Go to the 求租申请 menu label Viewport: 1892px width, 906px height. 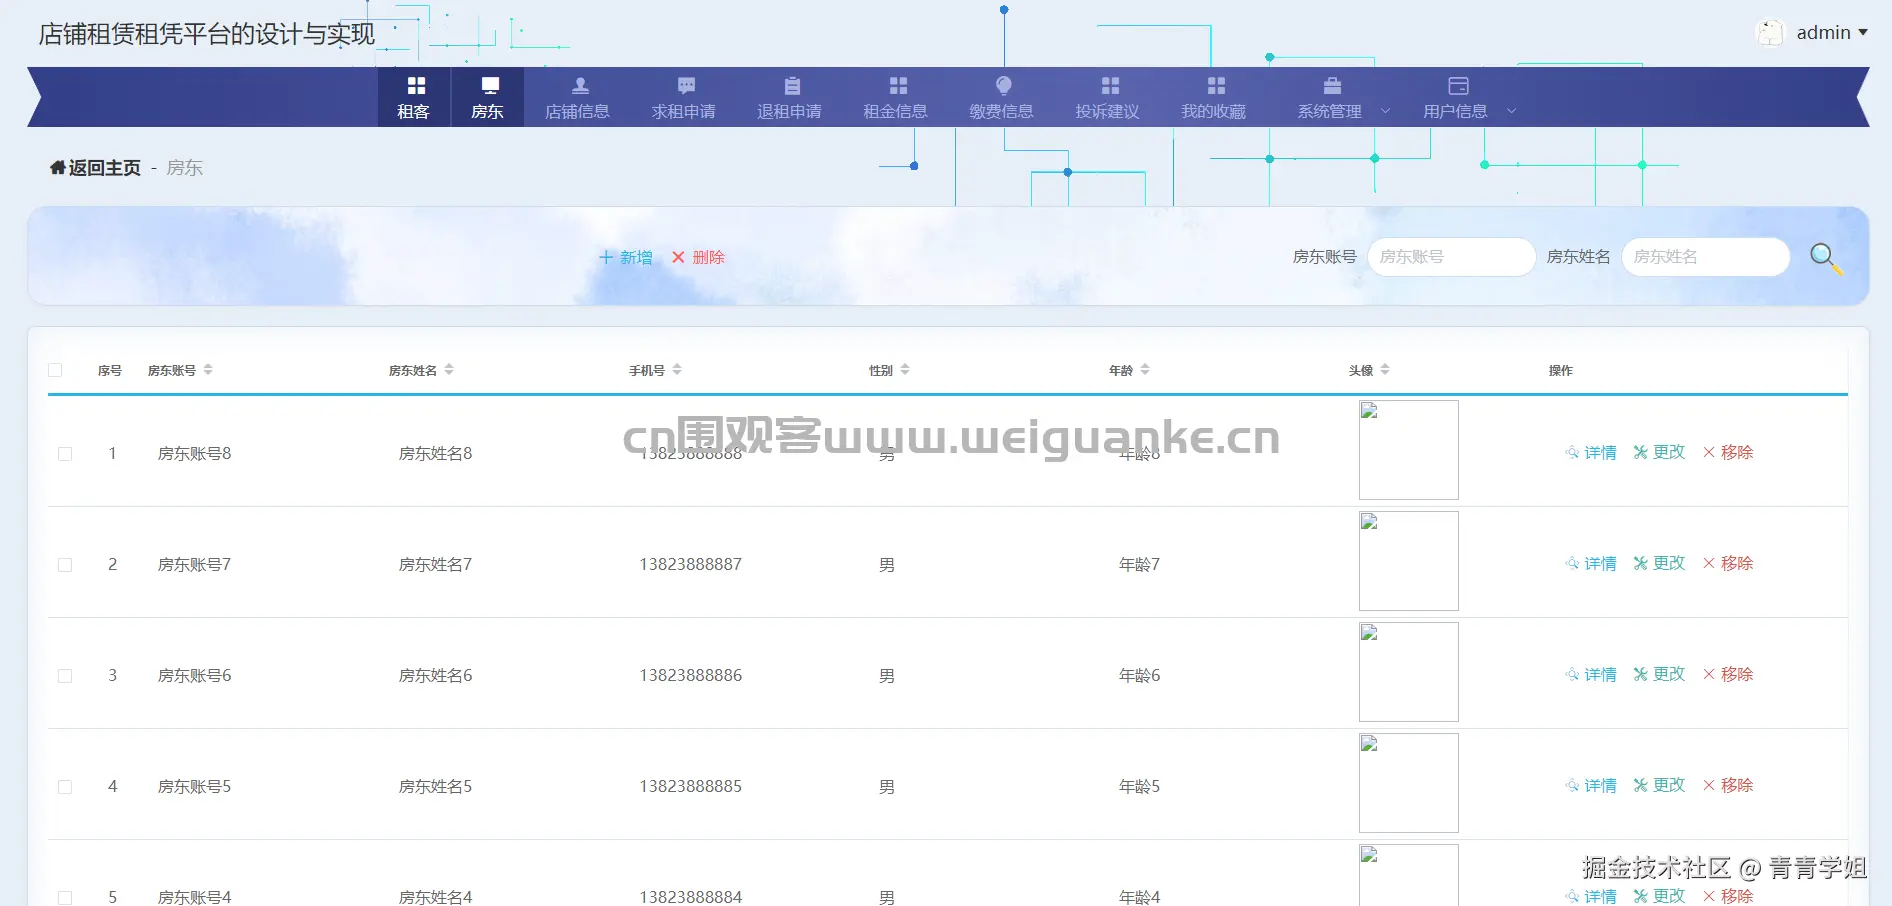point(684,112)
